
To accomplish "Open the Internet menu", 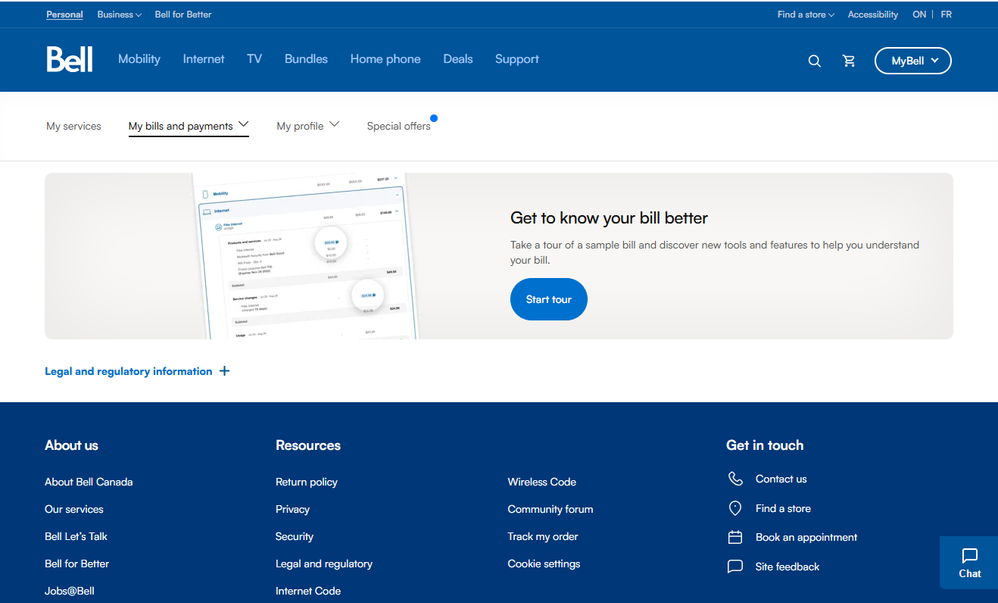I will (x=203, y=59).
